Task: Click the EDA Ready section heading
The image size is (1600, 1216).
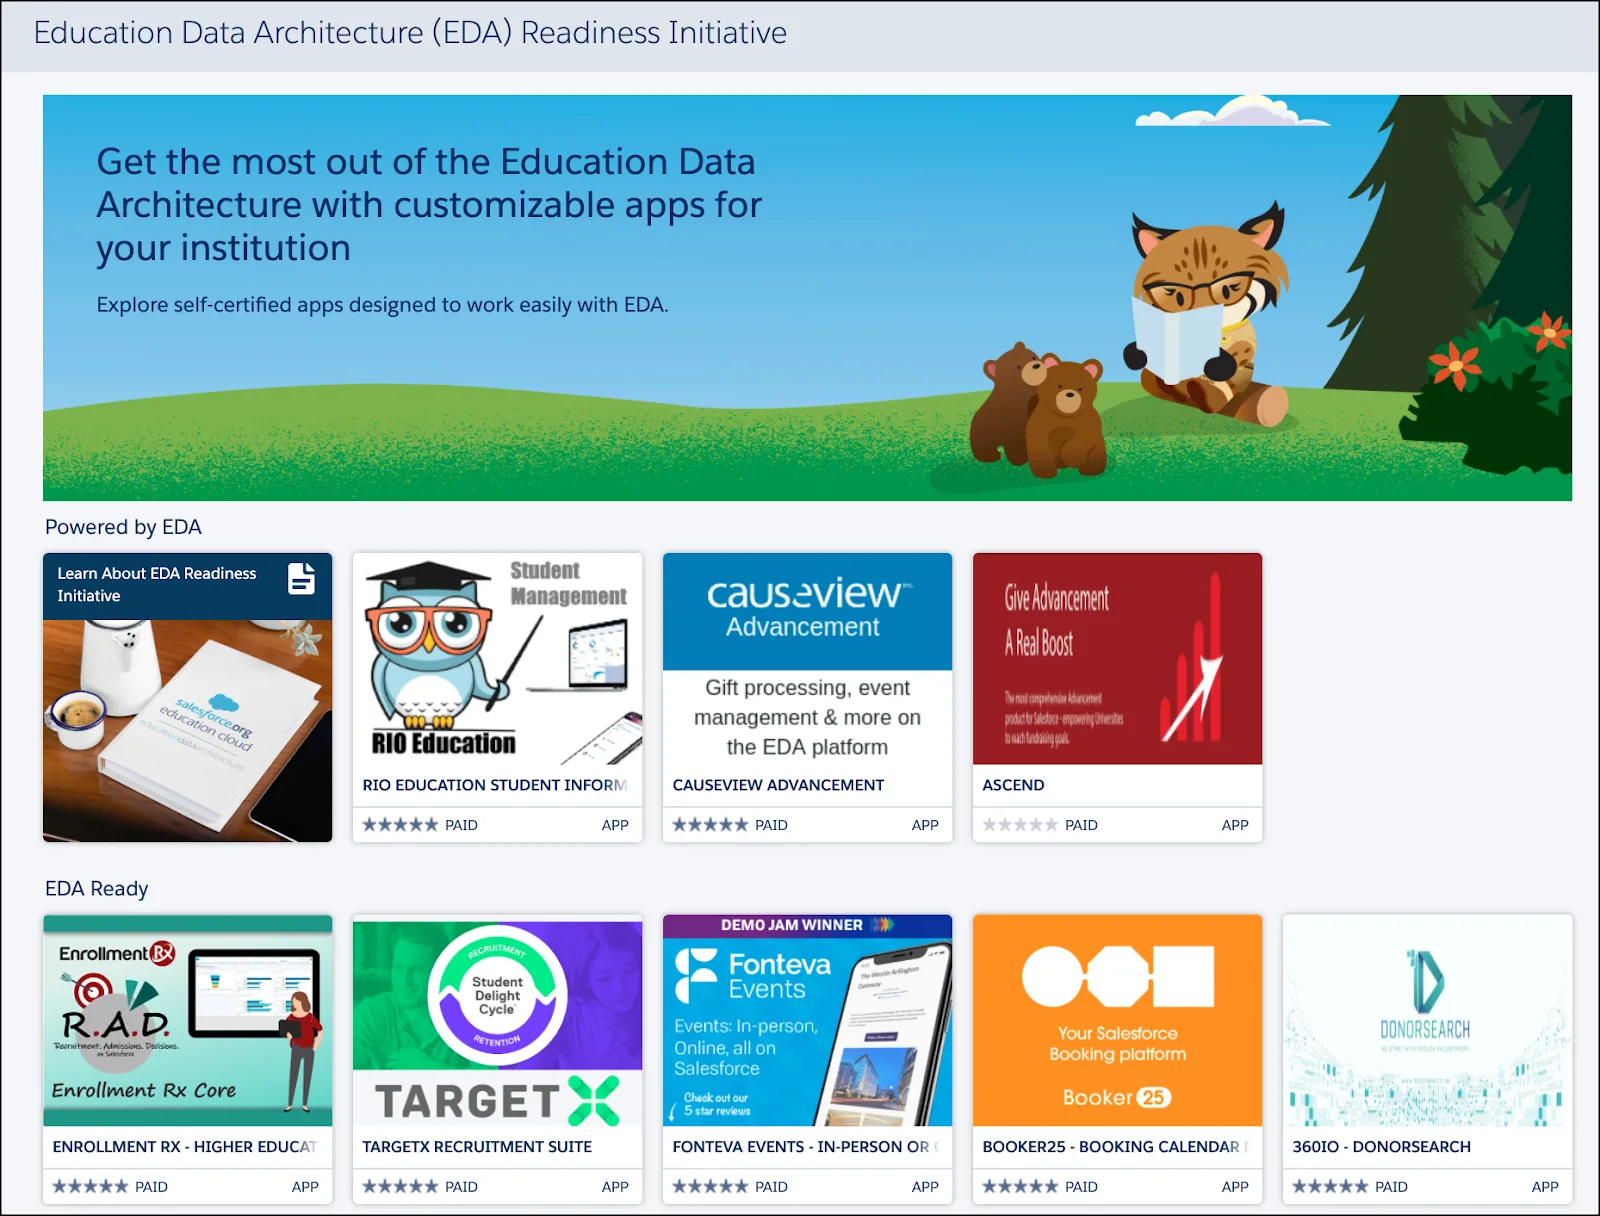Action: pyautogui.click(x=96, y=889)
